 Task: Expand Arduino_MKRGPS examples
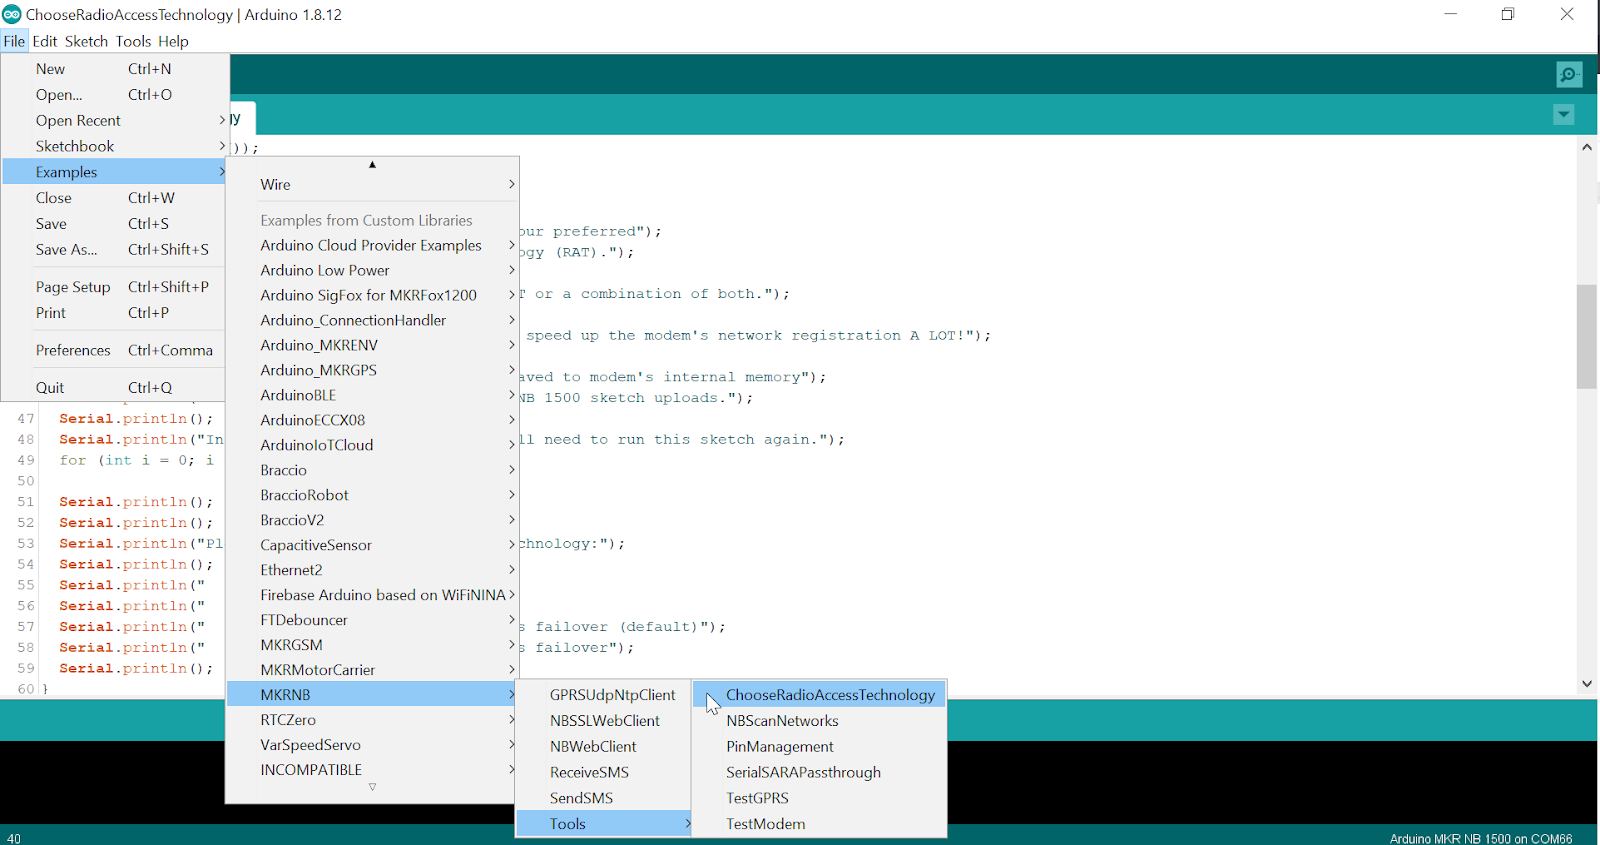372,370
